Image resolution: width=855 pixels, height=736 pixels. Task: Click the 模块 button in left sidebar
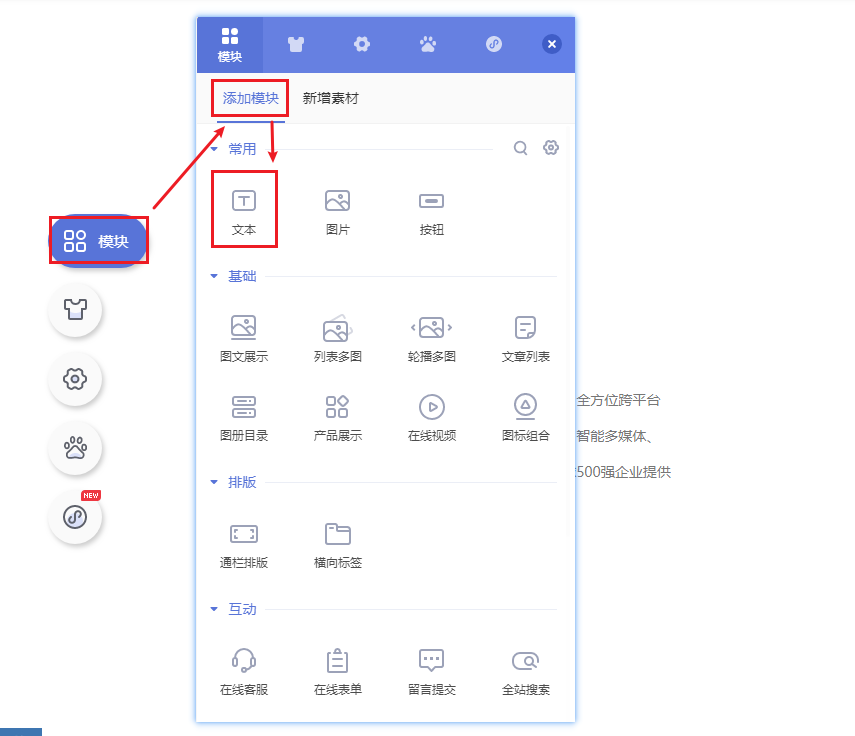pyautogui.click(x=99, y=240)
